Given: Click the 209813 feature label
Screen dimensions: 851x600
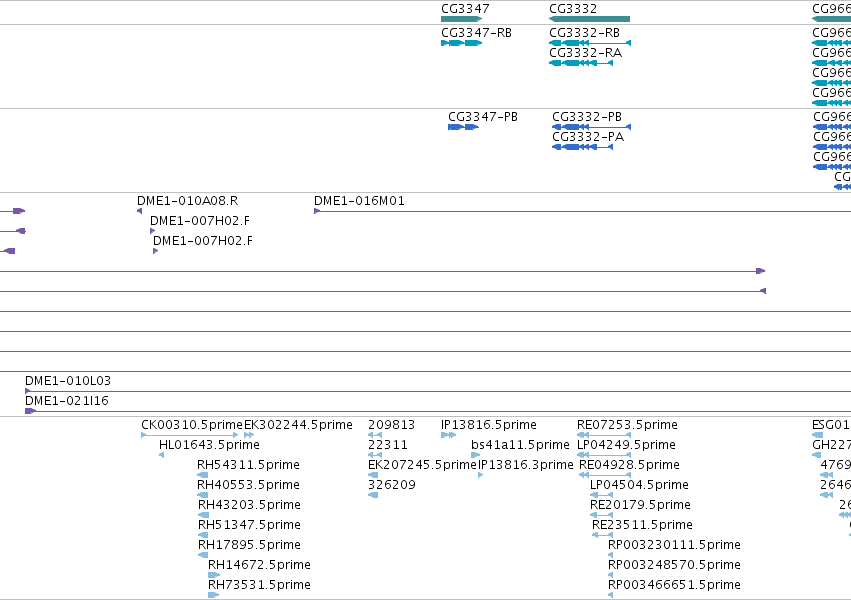Looking at the screenshot, I should [x=391, y=425].
